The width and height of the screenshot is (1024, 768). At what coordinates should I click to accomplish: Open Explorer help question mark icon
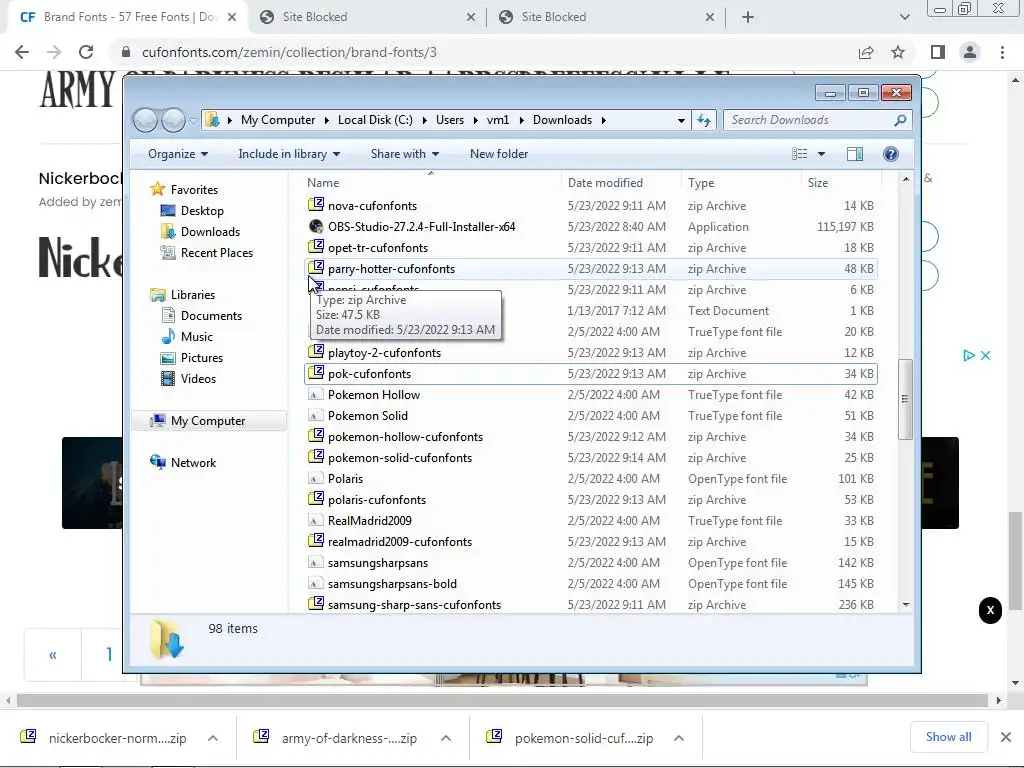point(891,154)
